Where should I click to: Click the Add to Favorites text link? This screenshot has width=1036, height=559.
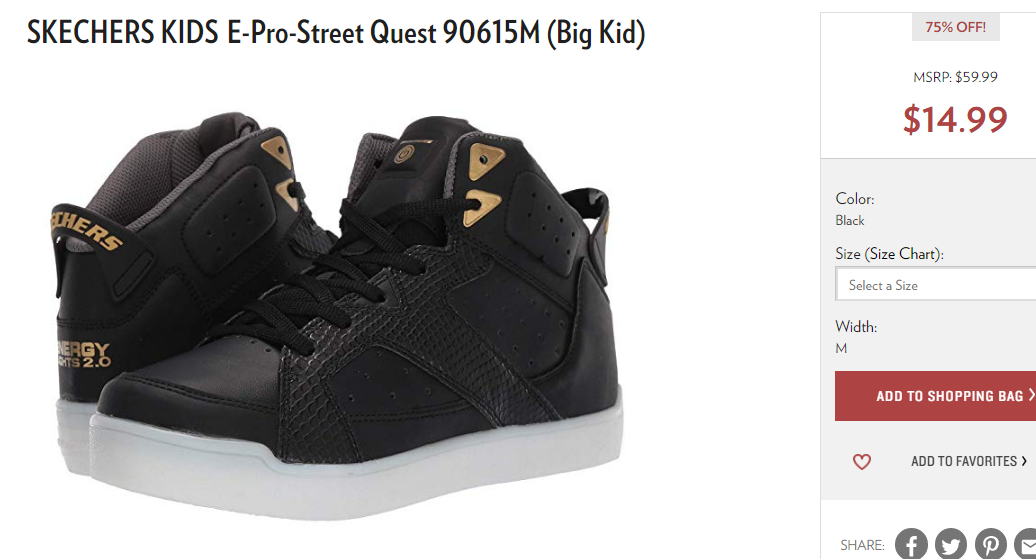(x=963, y=461)
